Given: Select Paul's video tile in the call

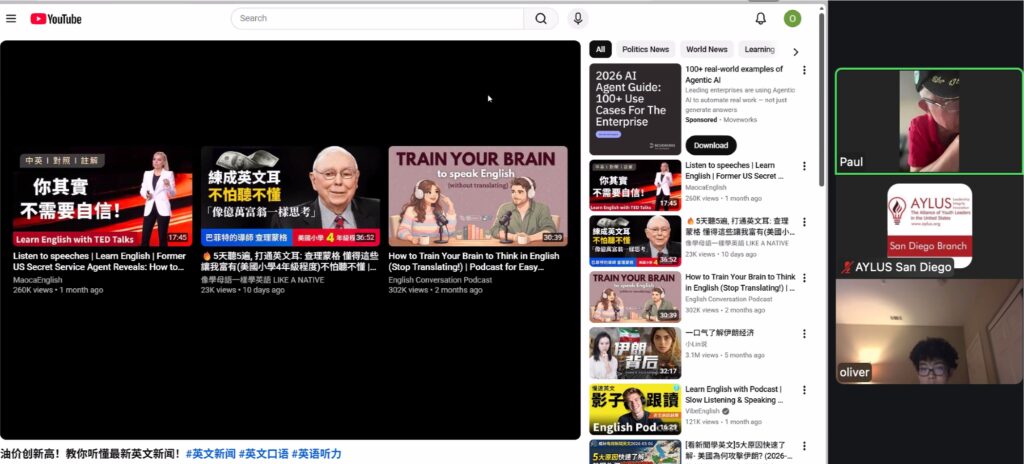Looking at the screenshot, I should 928,121.
